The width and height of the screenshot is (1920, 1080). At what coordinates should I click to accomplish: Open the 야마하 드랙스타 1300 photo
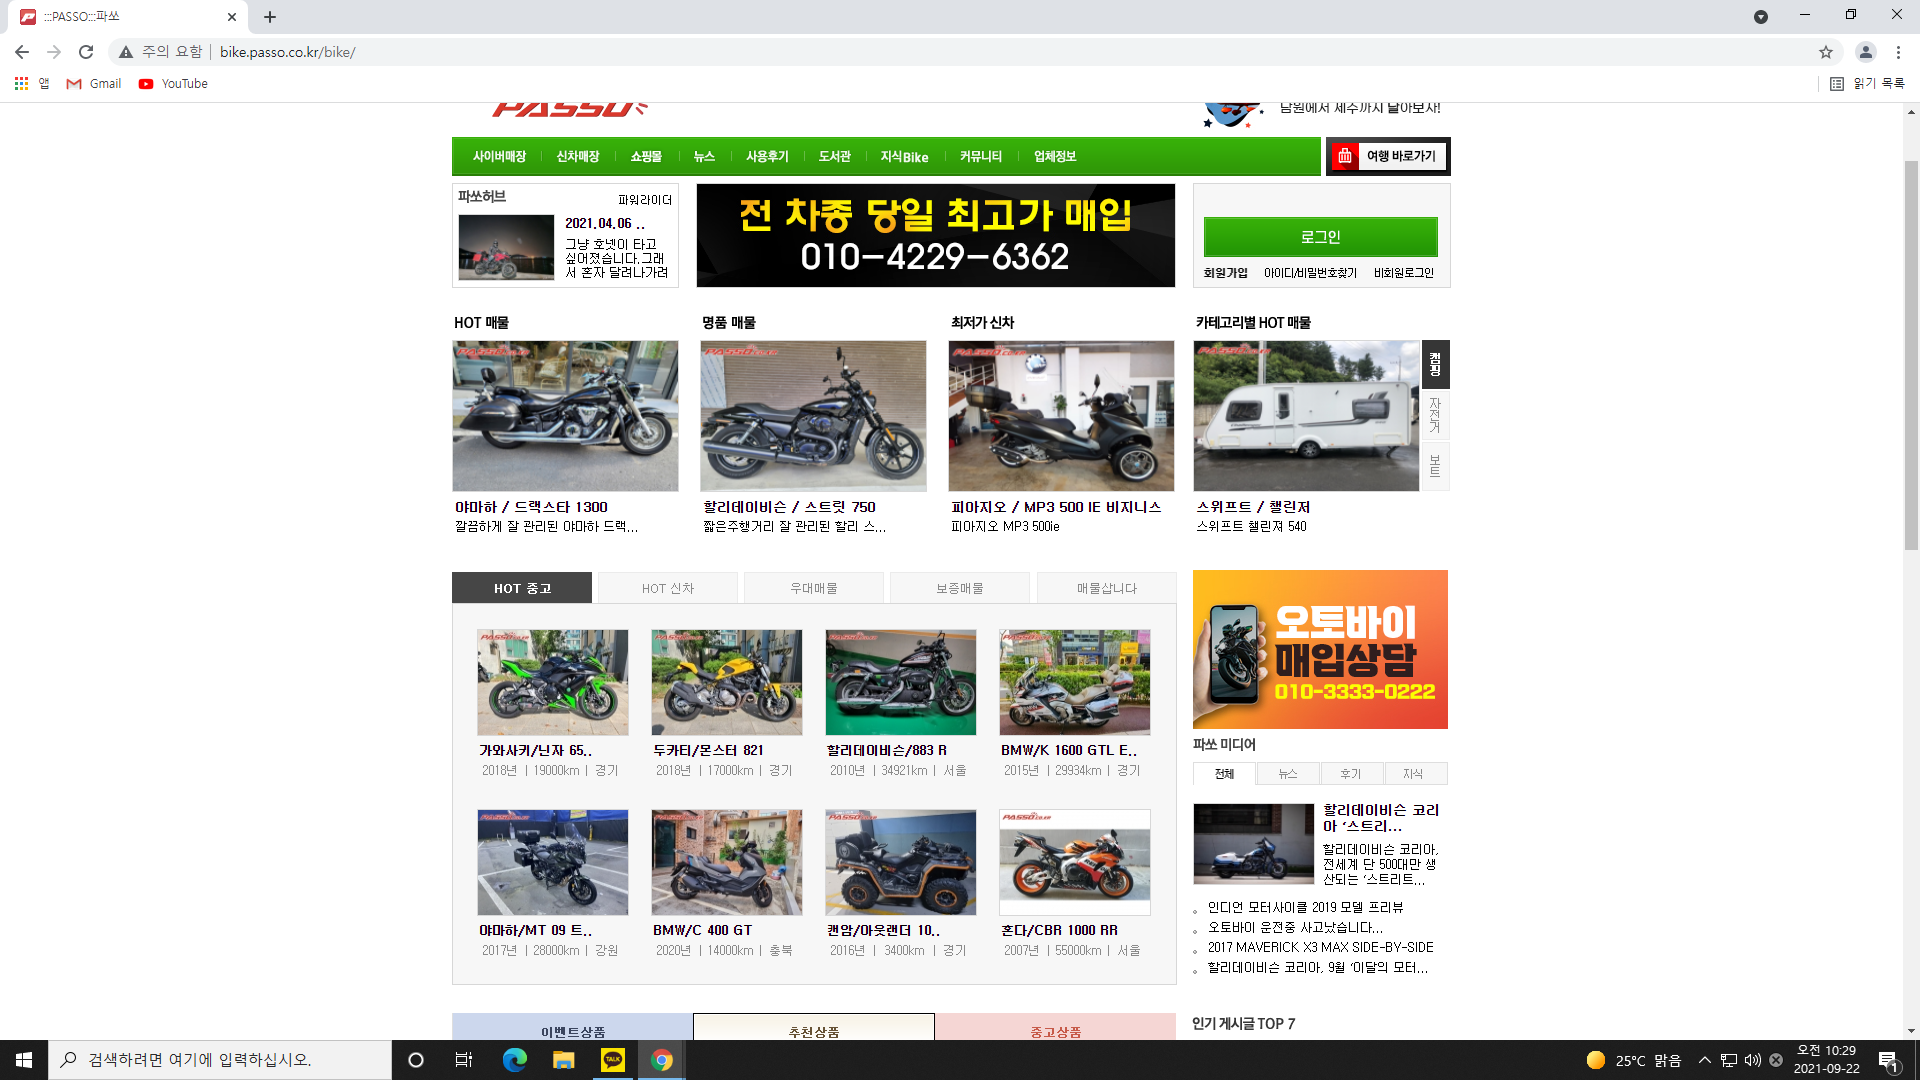click(x=565, y=416)
